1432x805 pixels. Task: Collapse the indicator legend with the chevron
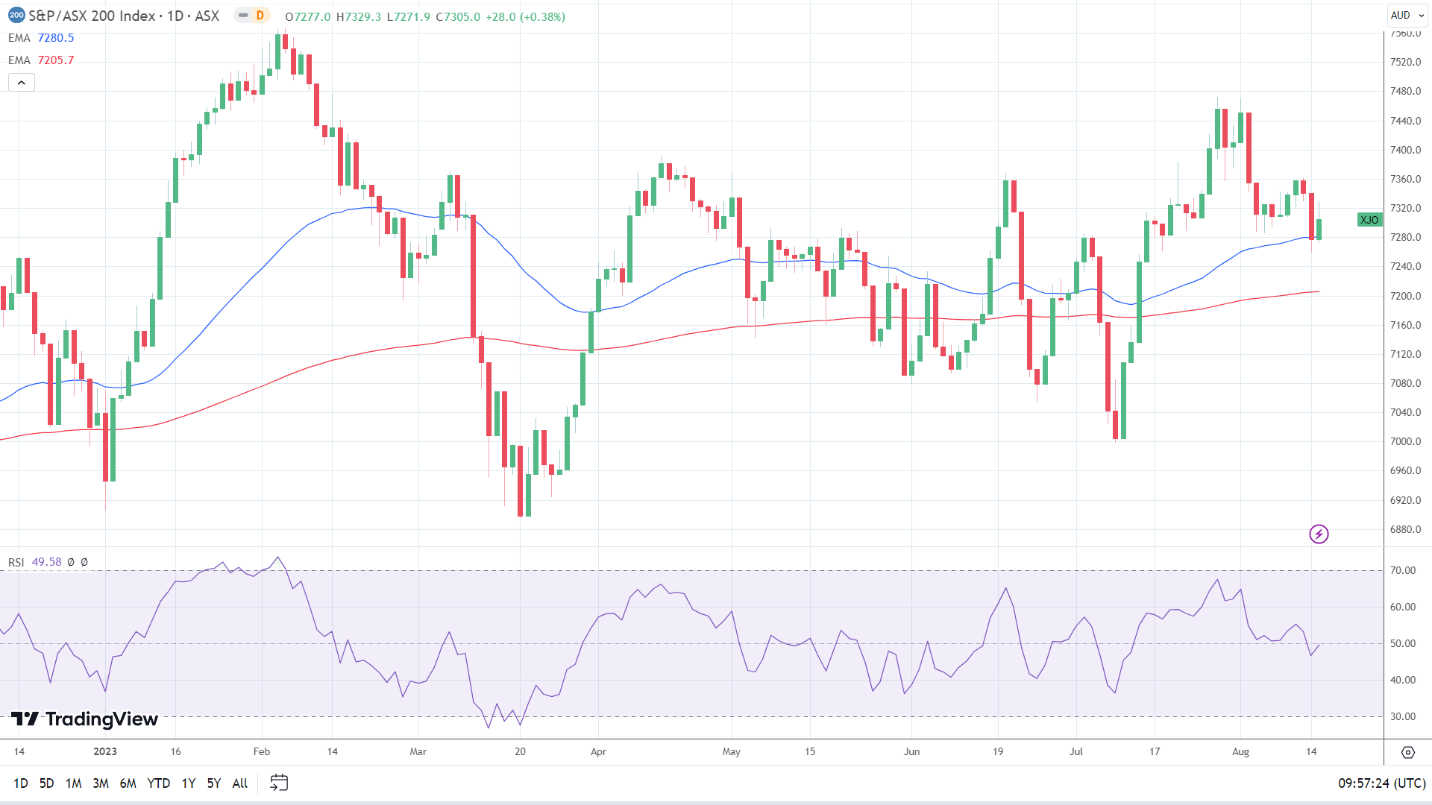tap(21, 82)
